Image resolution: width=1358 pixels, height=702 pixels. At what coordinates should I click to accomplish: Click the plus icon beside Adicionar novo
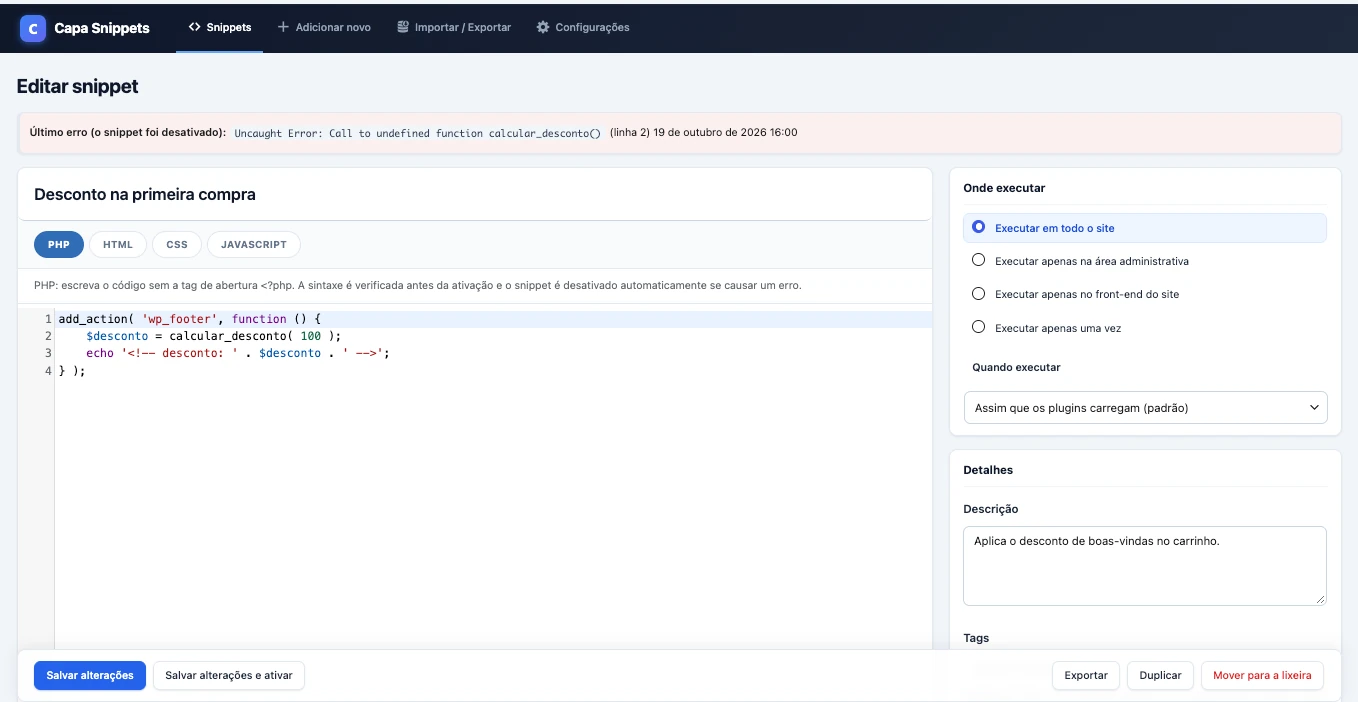point(283,27)
